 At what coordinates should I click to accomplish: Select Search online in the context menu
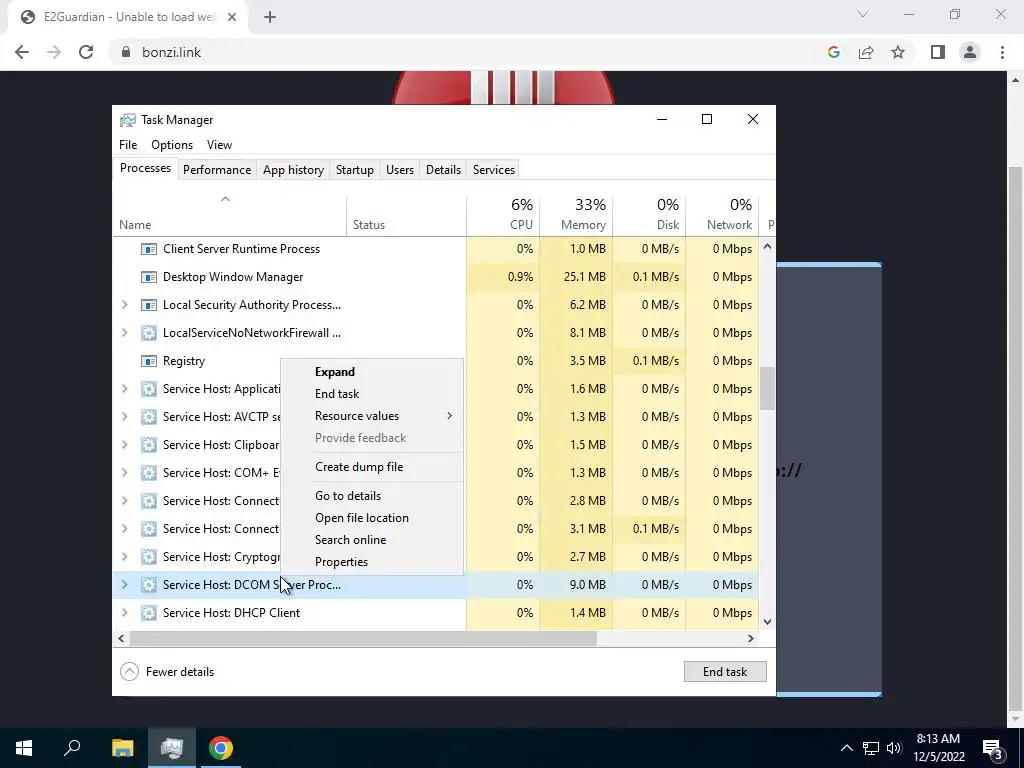click(x=372, y=540)
